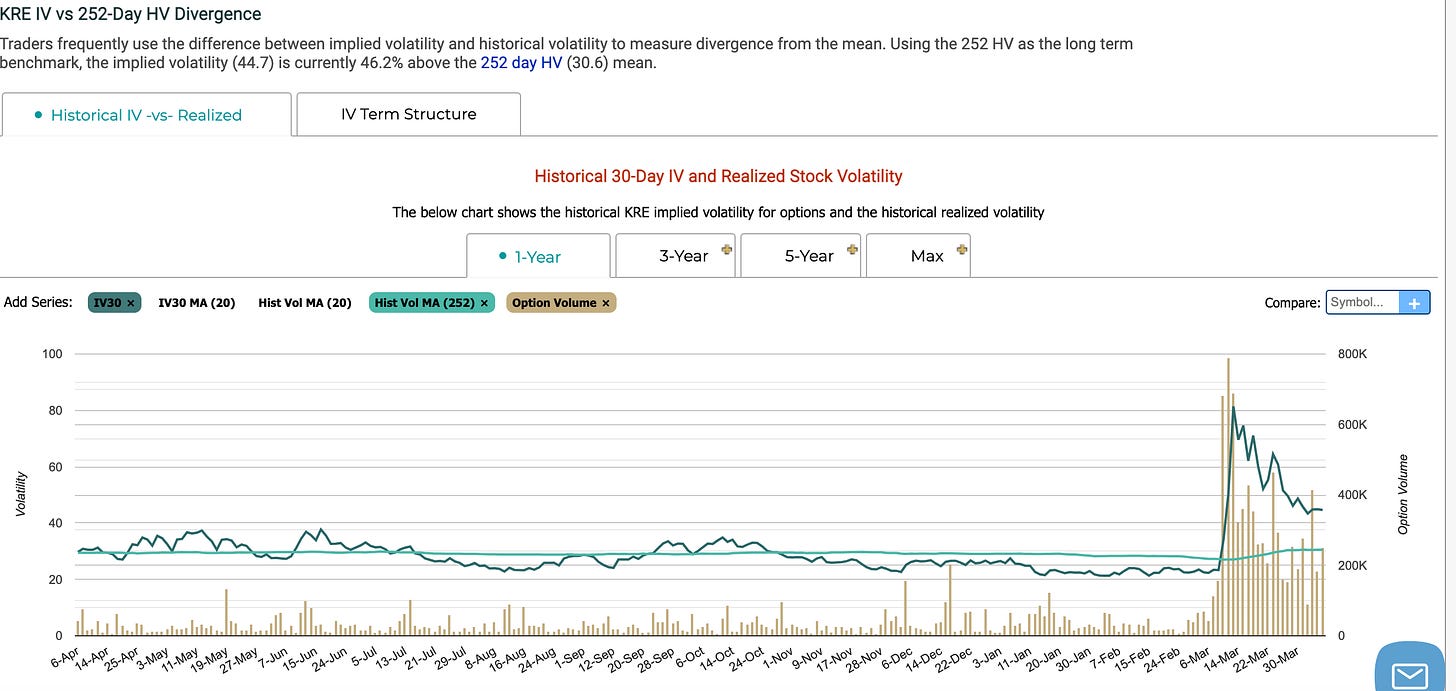Click the Compare: label

(x=1292, y=303)
